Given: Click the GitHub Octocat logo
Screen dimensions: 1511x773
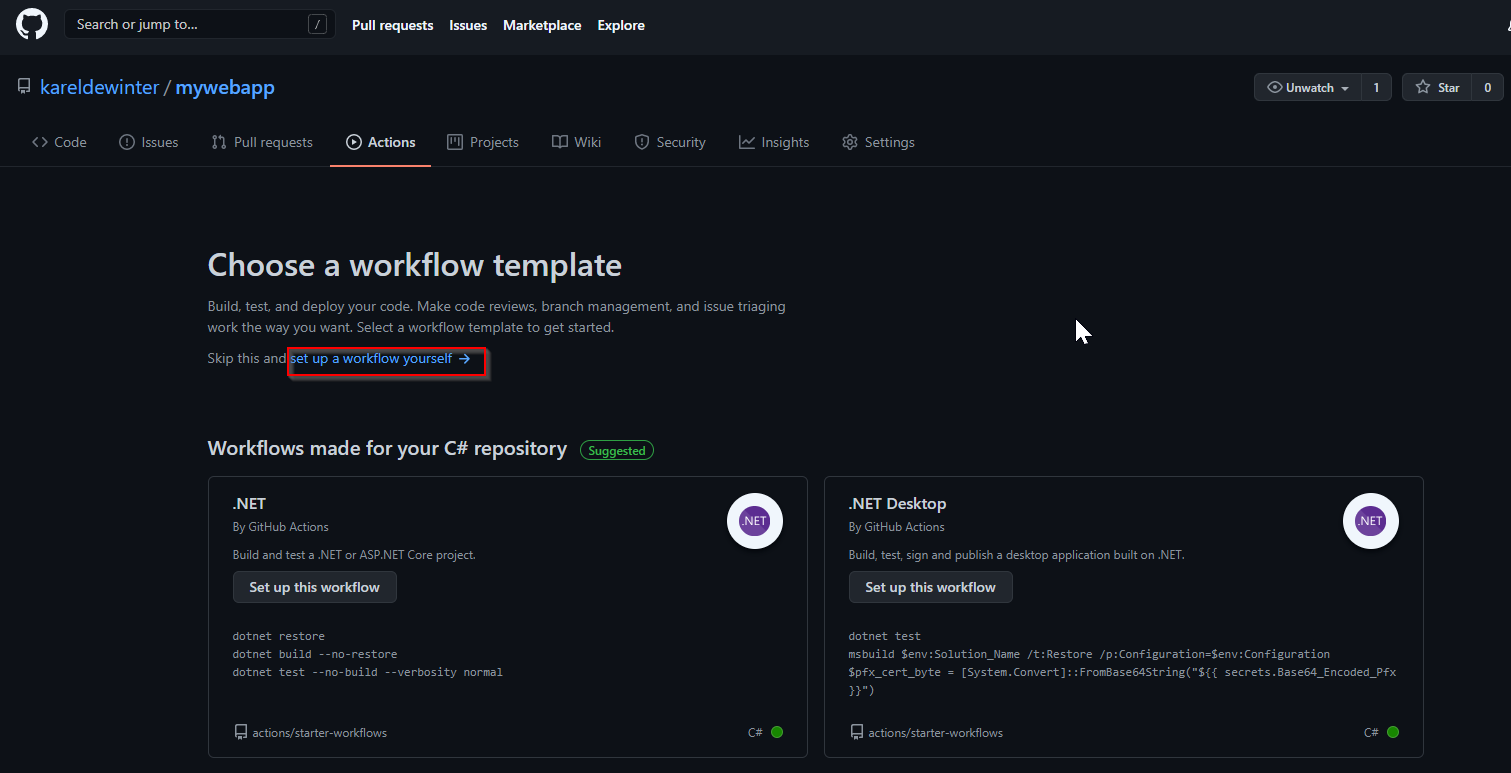Looking at the screenshot, I should 32,24.
